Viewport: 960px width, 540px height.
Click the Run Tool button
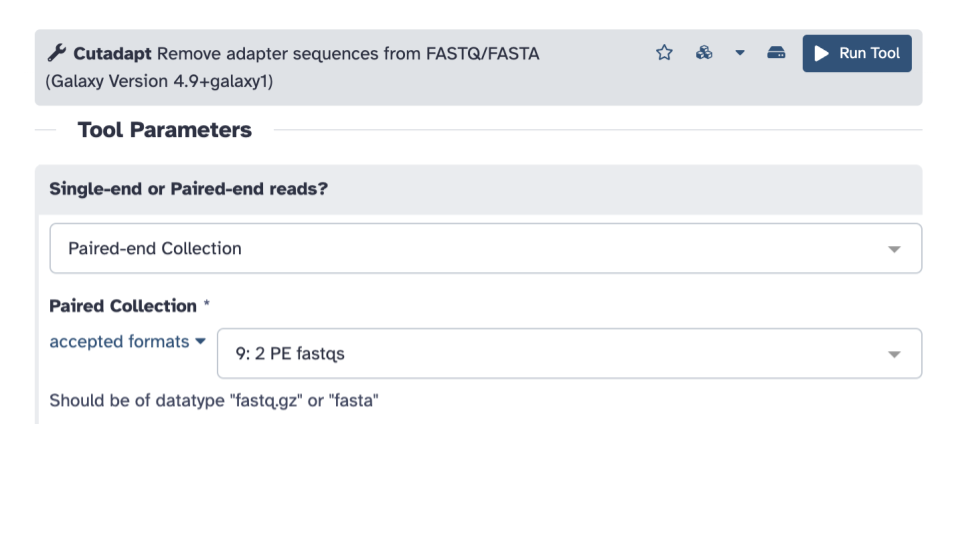coord(857,53)
